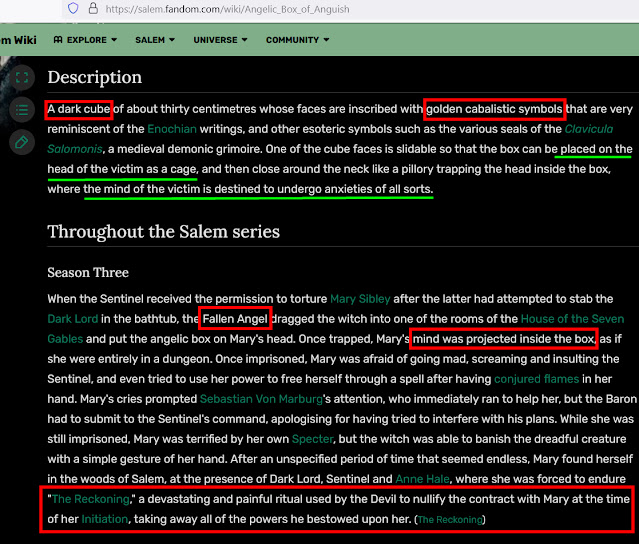This screenshot has height=544, width=639.
Task: Click the Throughout the Salem series heading
Action: [163, 231]
